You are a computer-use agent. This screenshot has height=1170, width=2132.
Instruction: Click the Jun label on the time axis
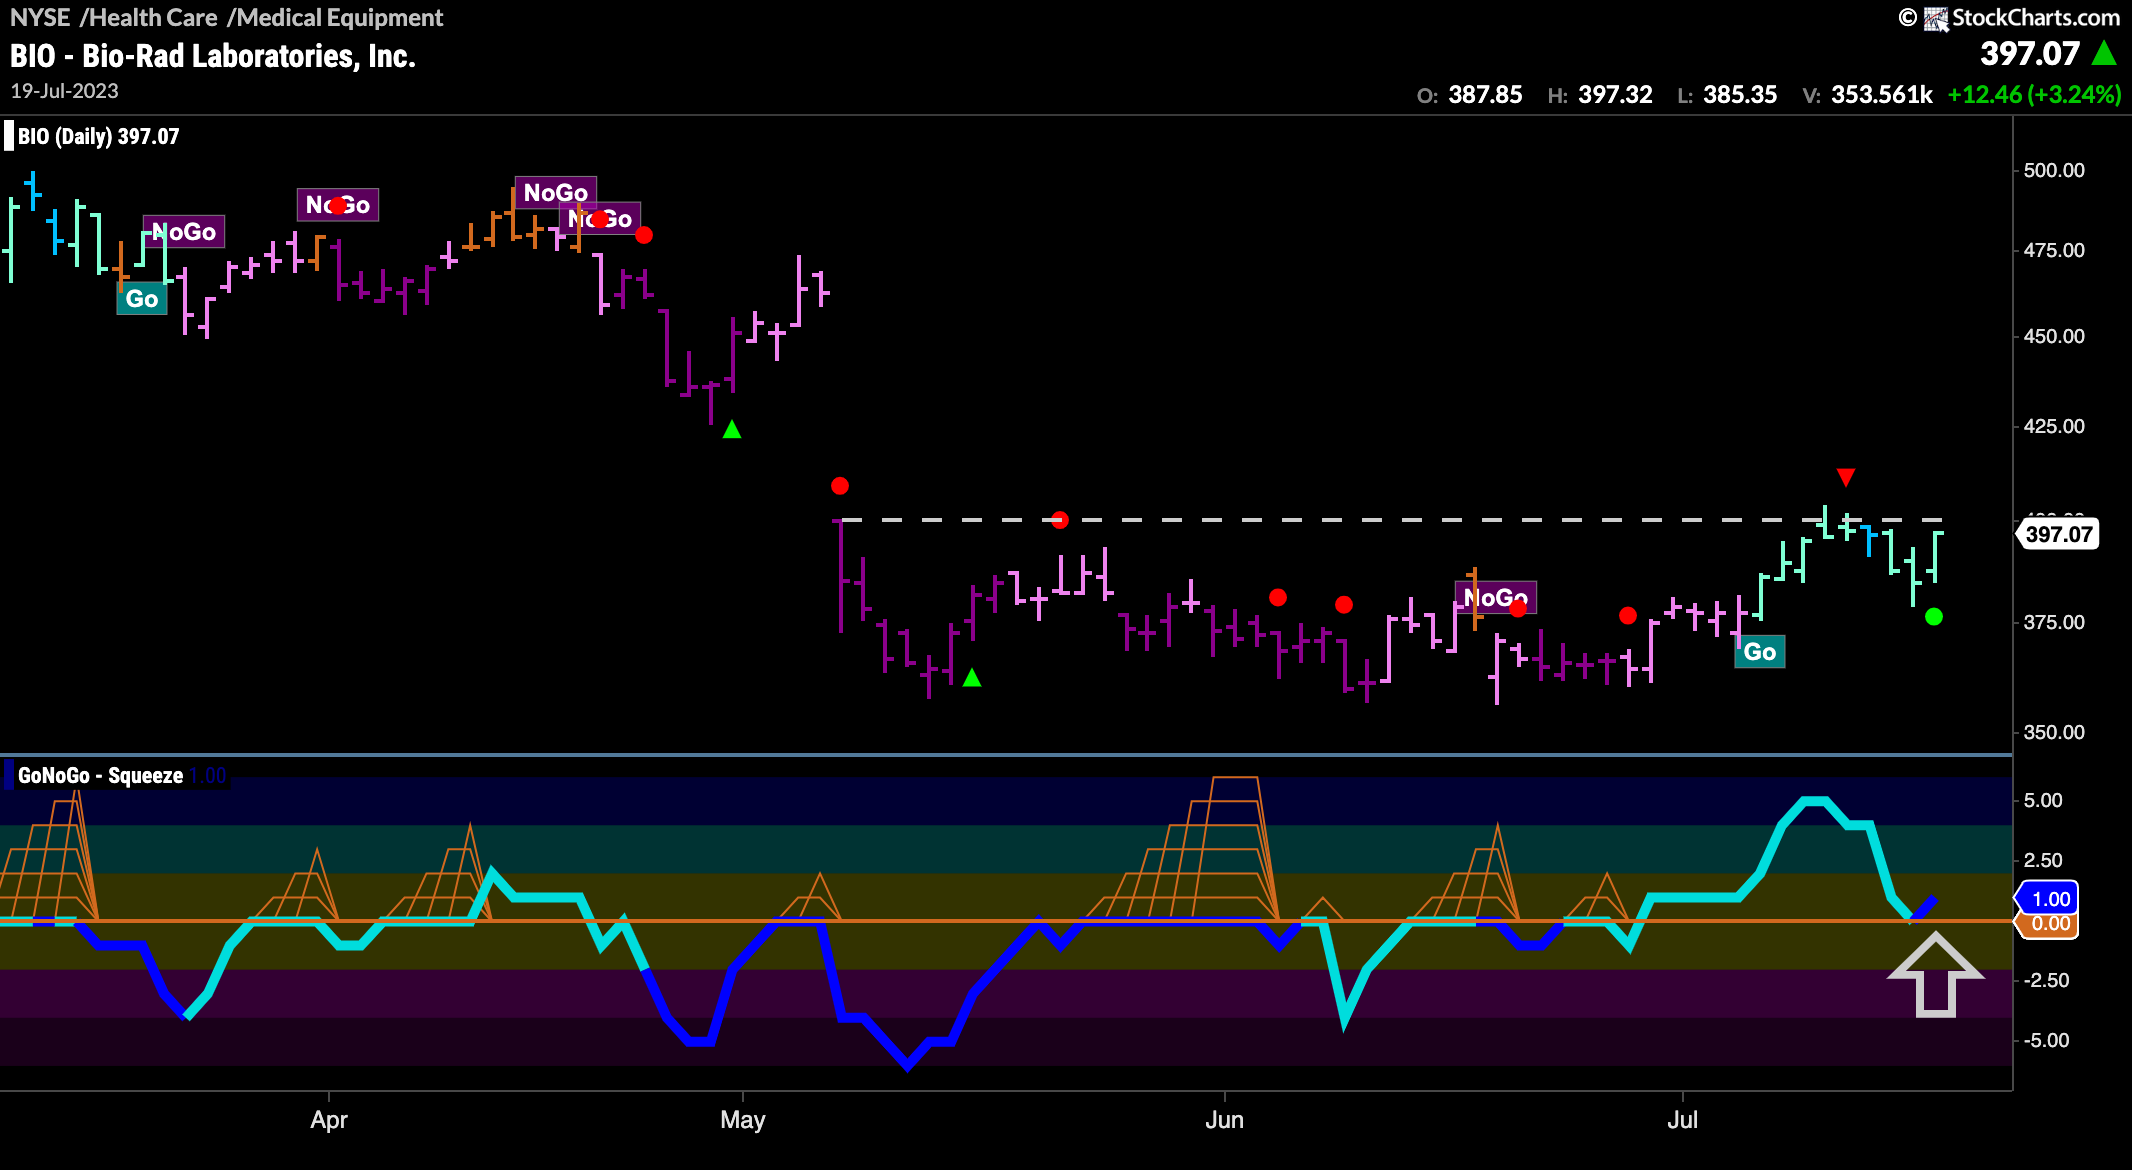pyautogui.click(x=1225, y=1119)
